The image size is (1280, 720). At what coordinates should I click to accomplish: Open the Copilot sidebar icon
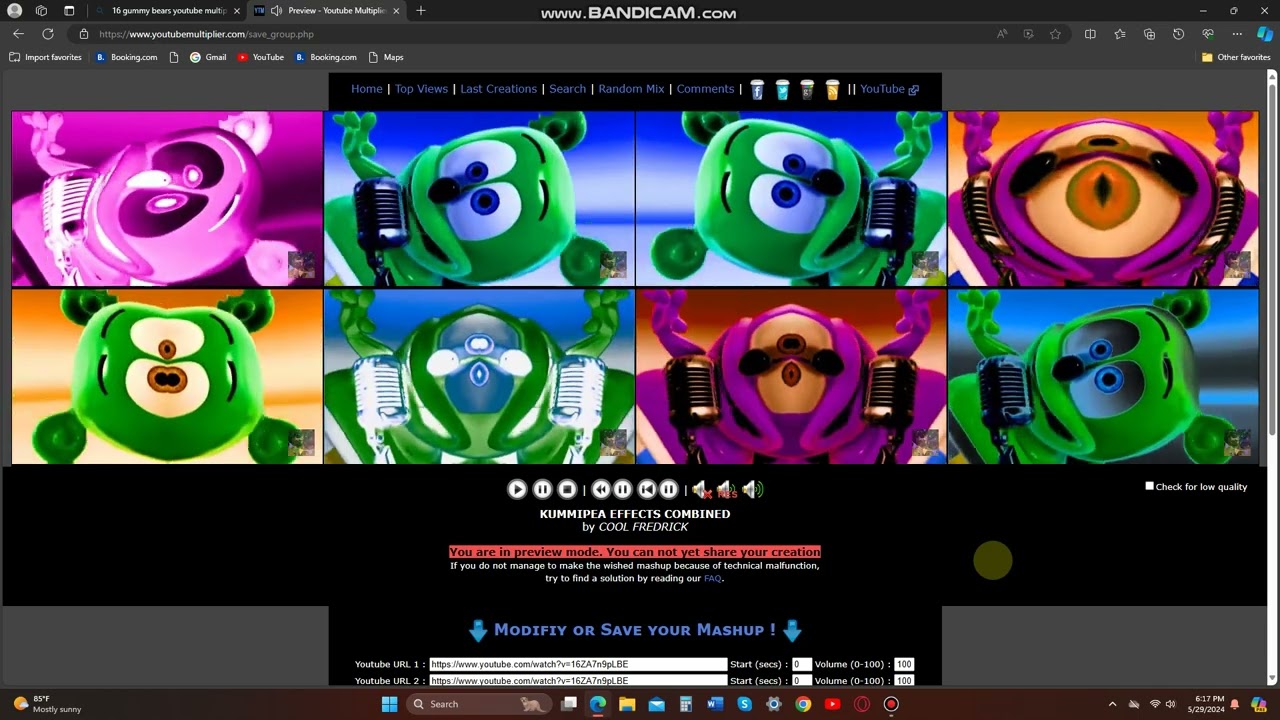click(1265, 34)
